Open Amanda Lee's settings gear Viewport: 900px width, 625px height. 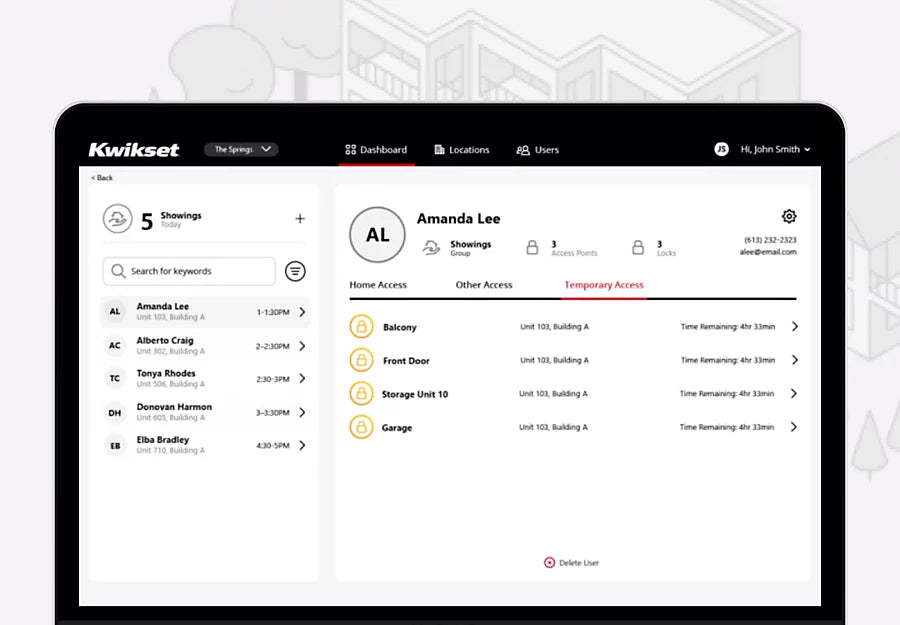click(x=788, y=215)
